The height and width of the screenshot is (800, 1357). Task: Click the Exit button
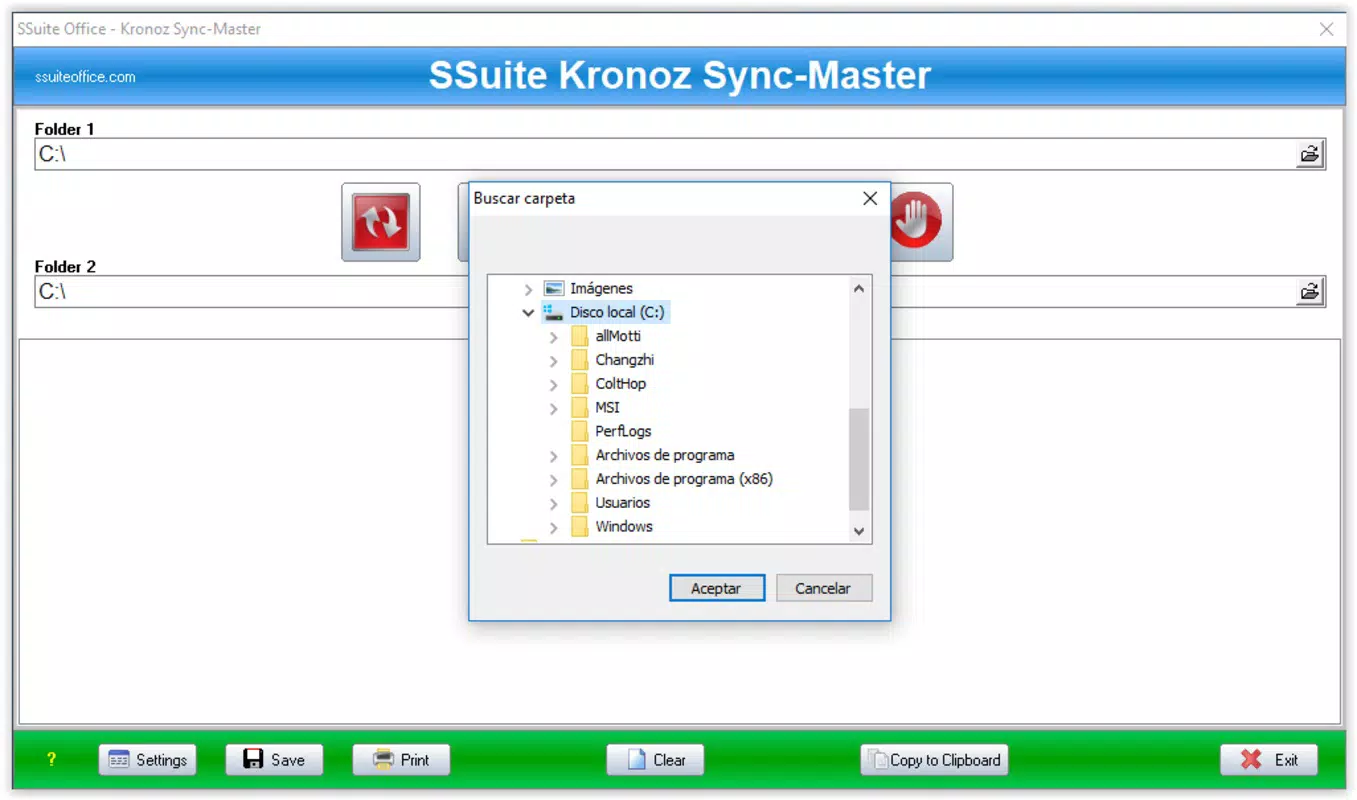pos(1269,760)
